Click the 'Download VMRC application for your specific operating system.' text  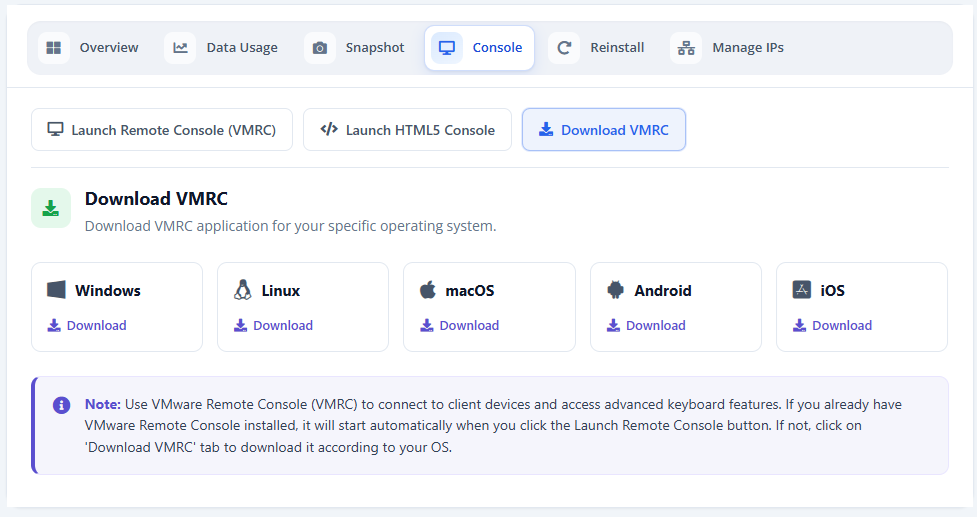(x=290, y=226)
